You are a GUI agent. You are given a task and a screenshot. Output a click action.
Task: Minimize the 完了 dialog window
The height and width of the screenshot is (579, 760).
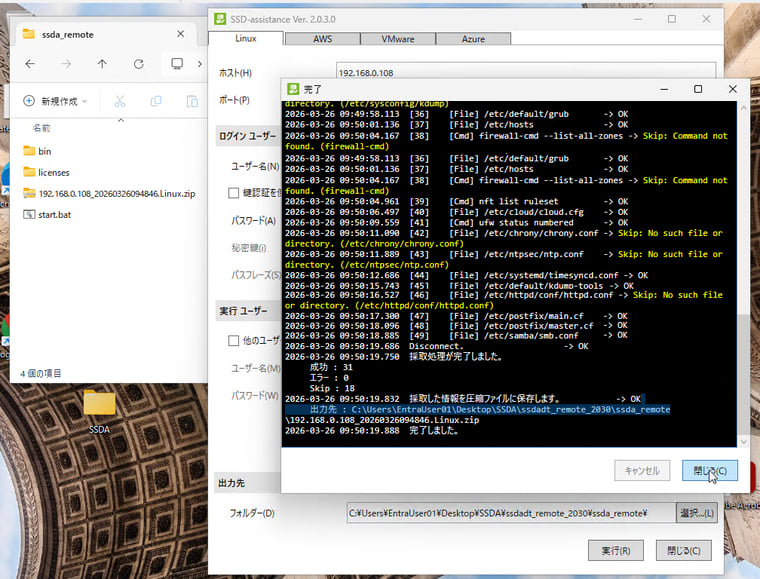pyautogui.click(x=664, y=89)
